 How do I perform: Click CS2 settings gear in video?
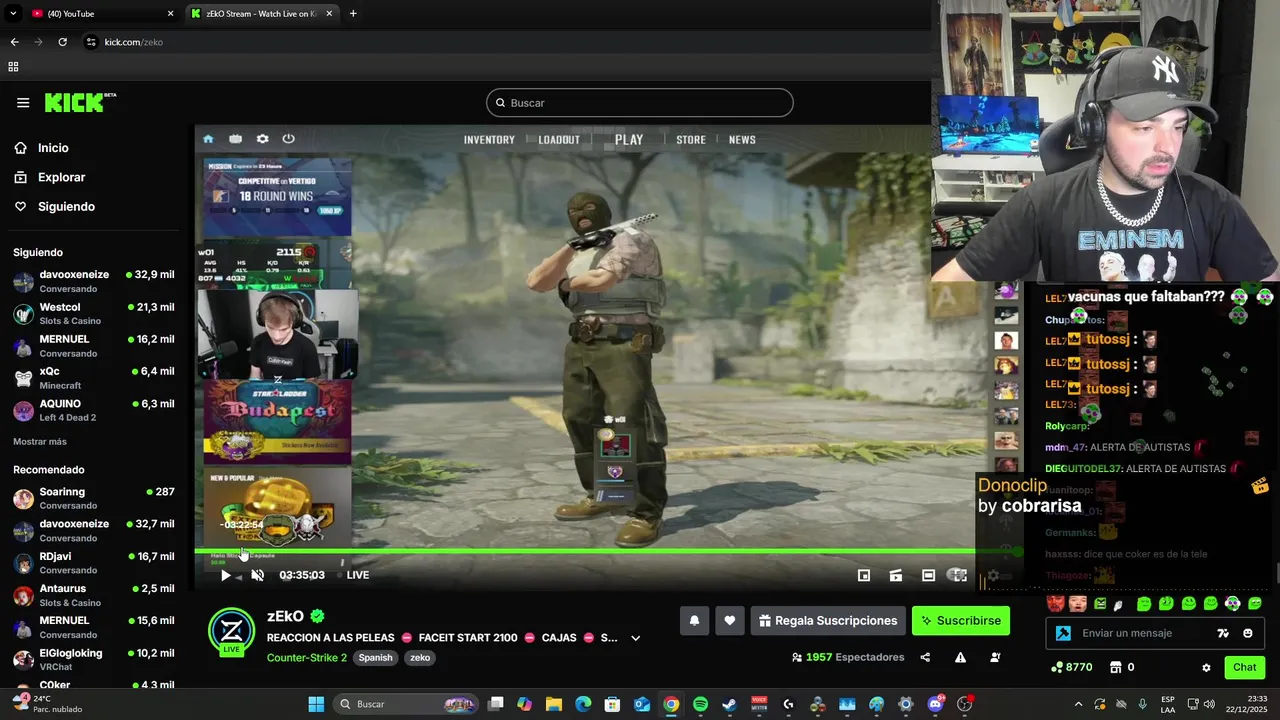coord(262,139)
